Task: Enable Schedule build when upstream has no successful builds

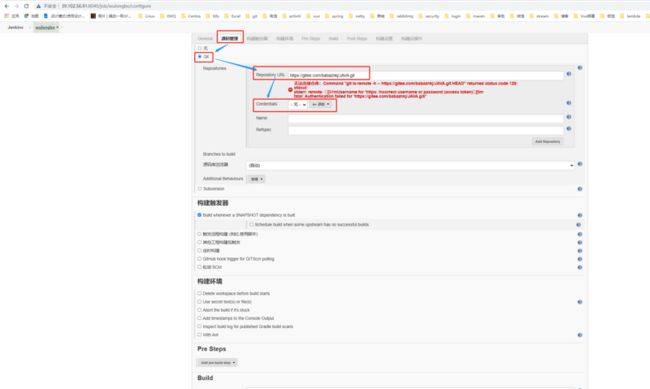Action: point(252,224)
